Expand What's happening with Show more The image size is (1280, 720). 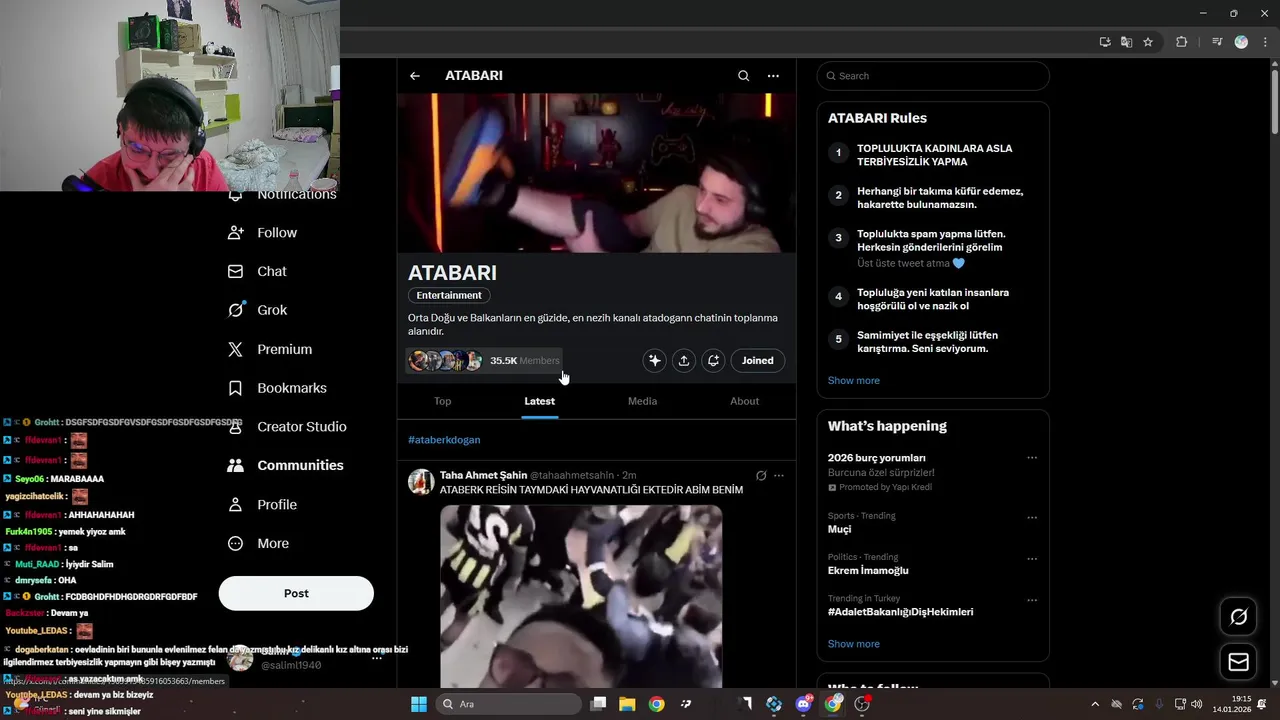click(854, 644)
